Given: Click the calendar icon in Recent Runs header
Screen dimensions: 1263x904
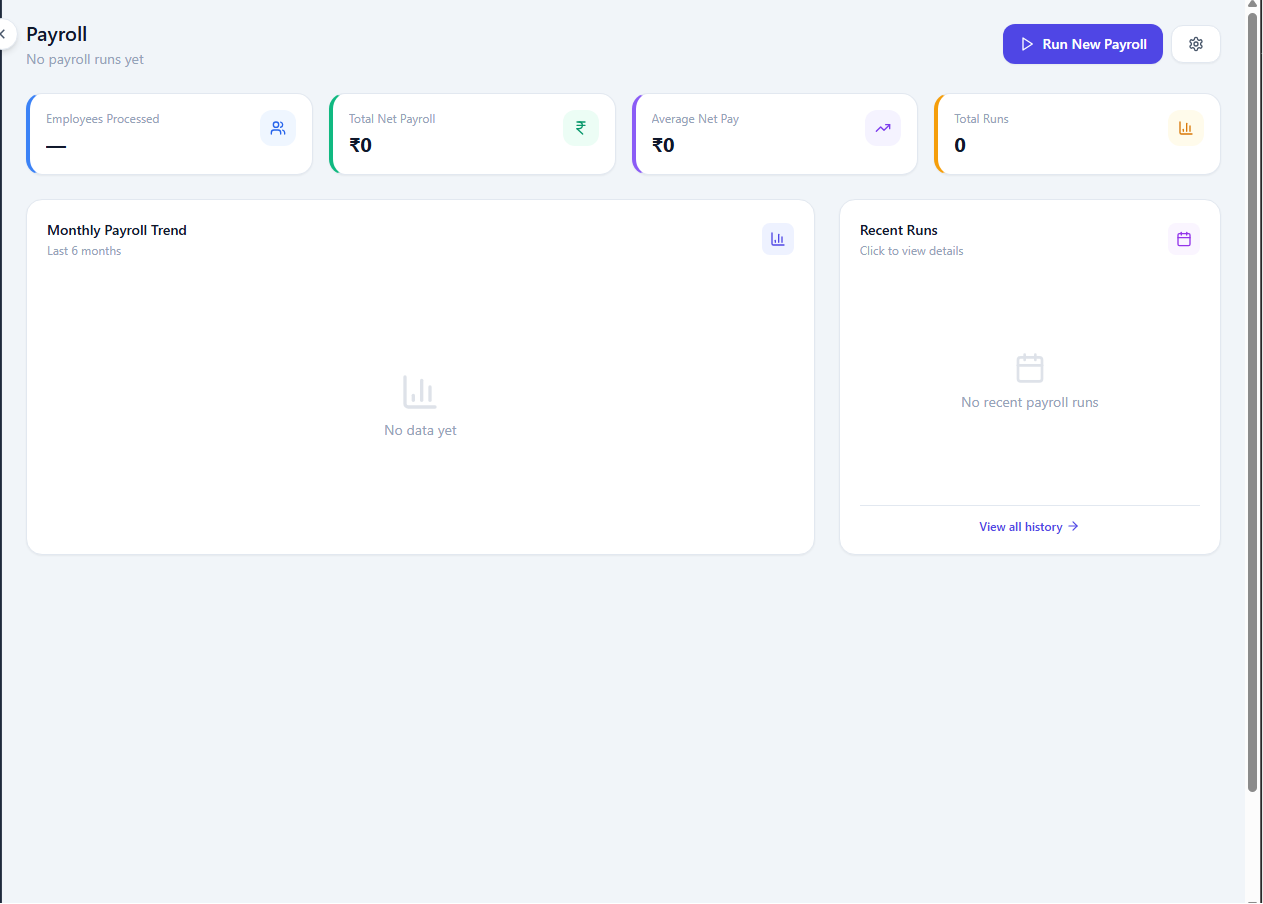Looking at the screenshot, I should (x=1184, y=239).
